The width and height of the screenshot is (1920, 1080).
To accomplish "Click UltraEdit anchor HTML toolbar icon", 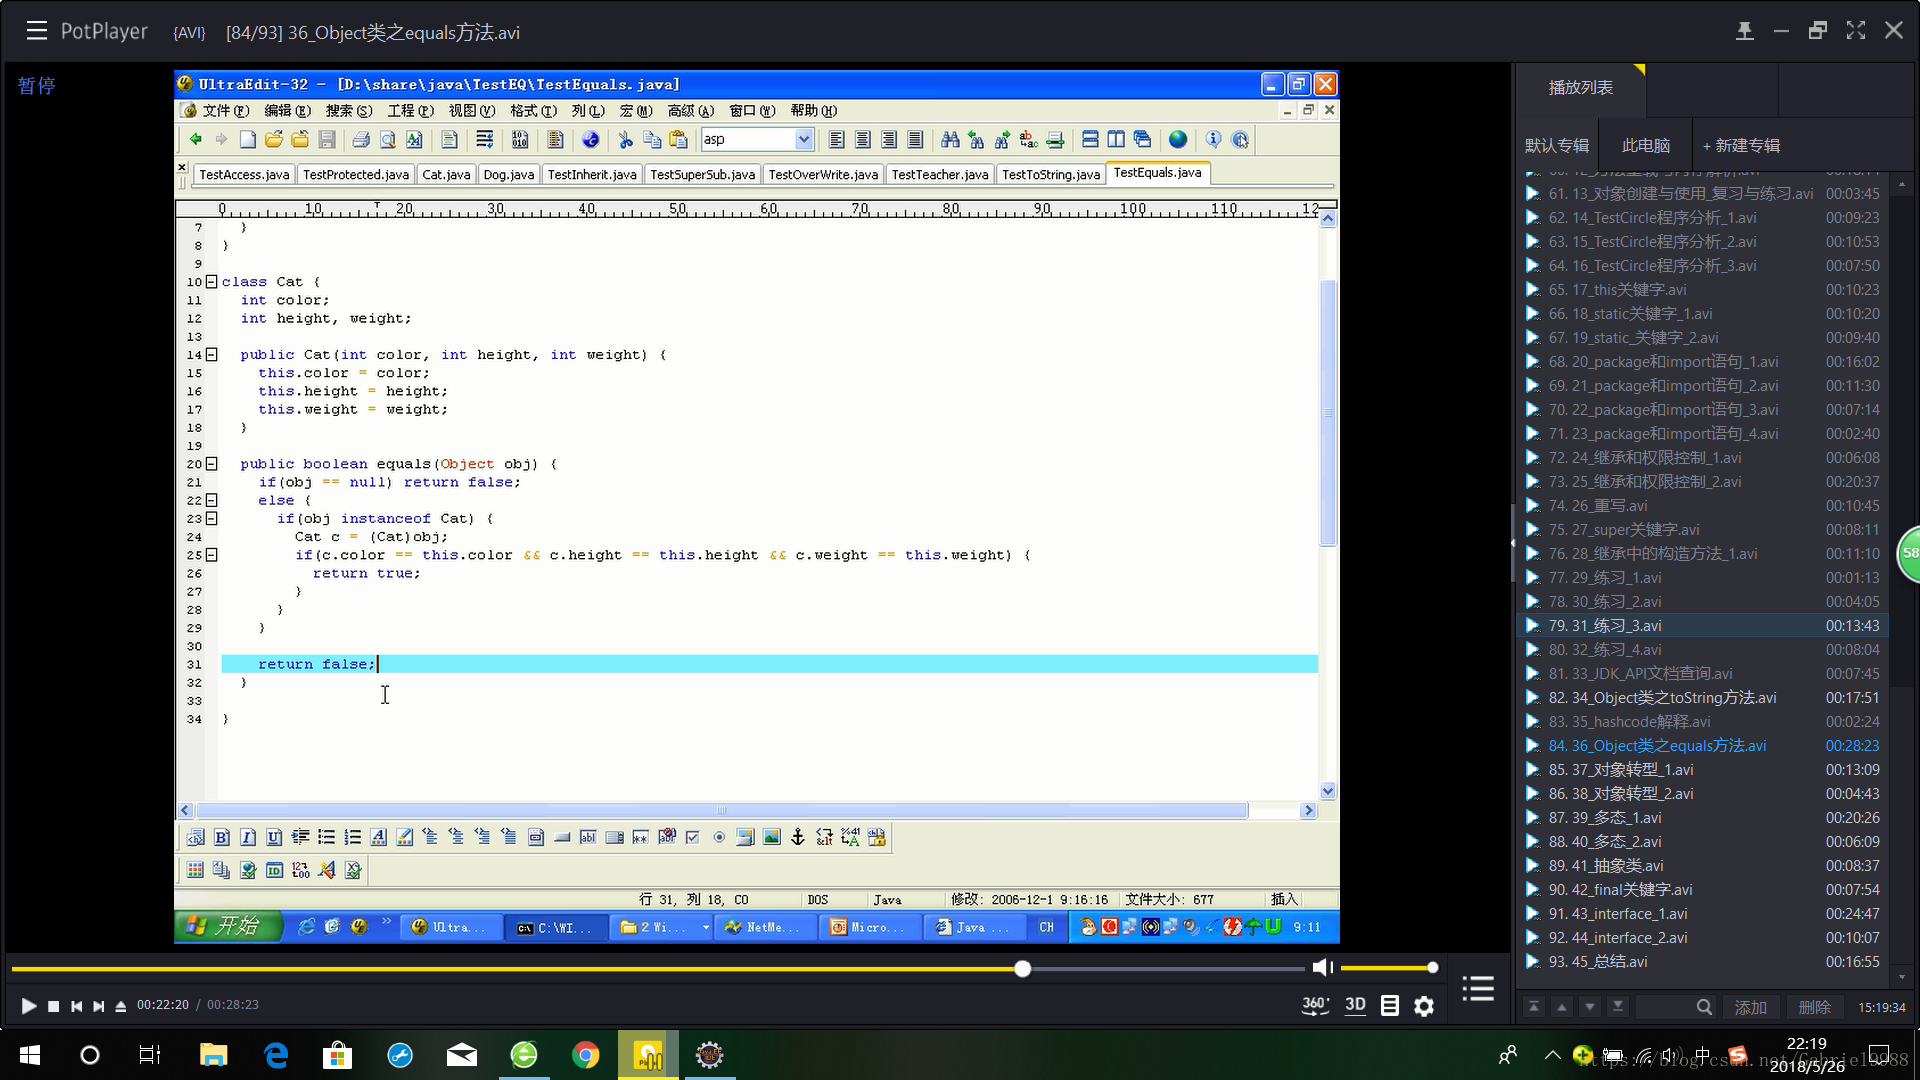I will pyautogui.click(x=798, y=838).
